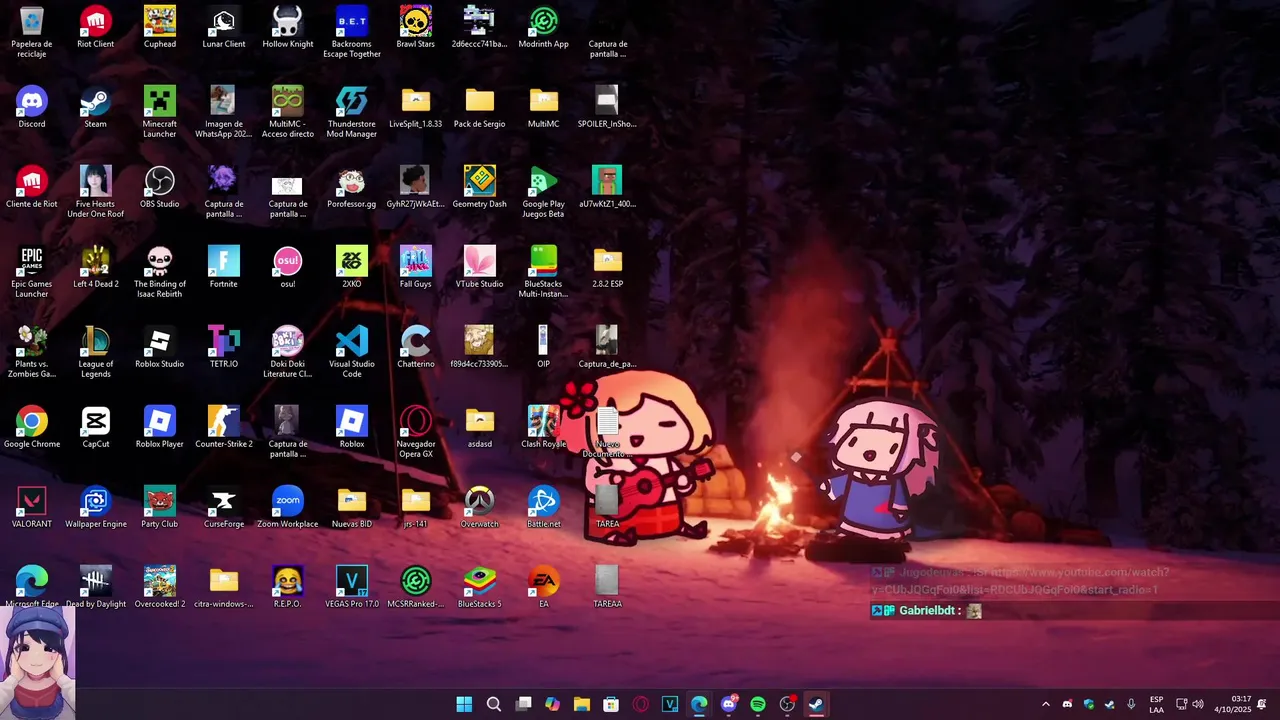The image size is (1280, 720).
Task: Open Navegador Opera GX shortcut
Action: pyautogui.click(x=416, y=431)
